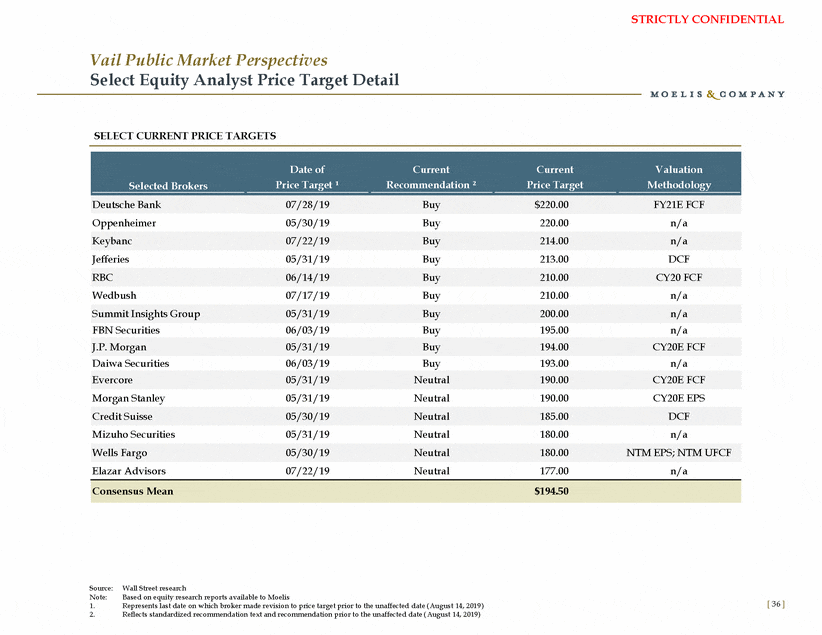Viewport: 822px width, 635px height.
Task: Select the FY21E FCF methodology cell
Action: pyautogui.click(x=679, y=205)
